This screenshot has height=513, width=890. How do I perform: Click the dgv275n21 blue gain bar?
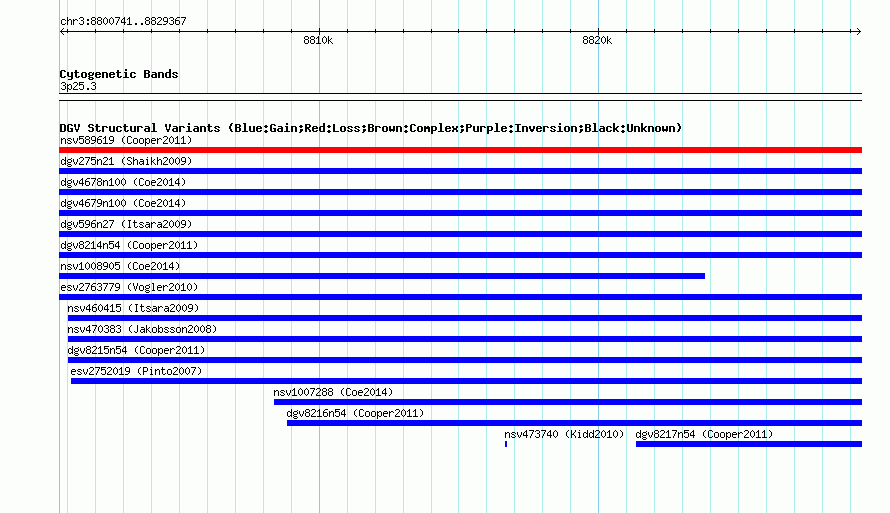[x=460, y=171]
